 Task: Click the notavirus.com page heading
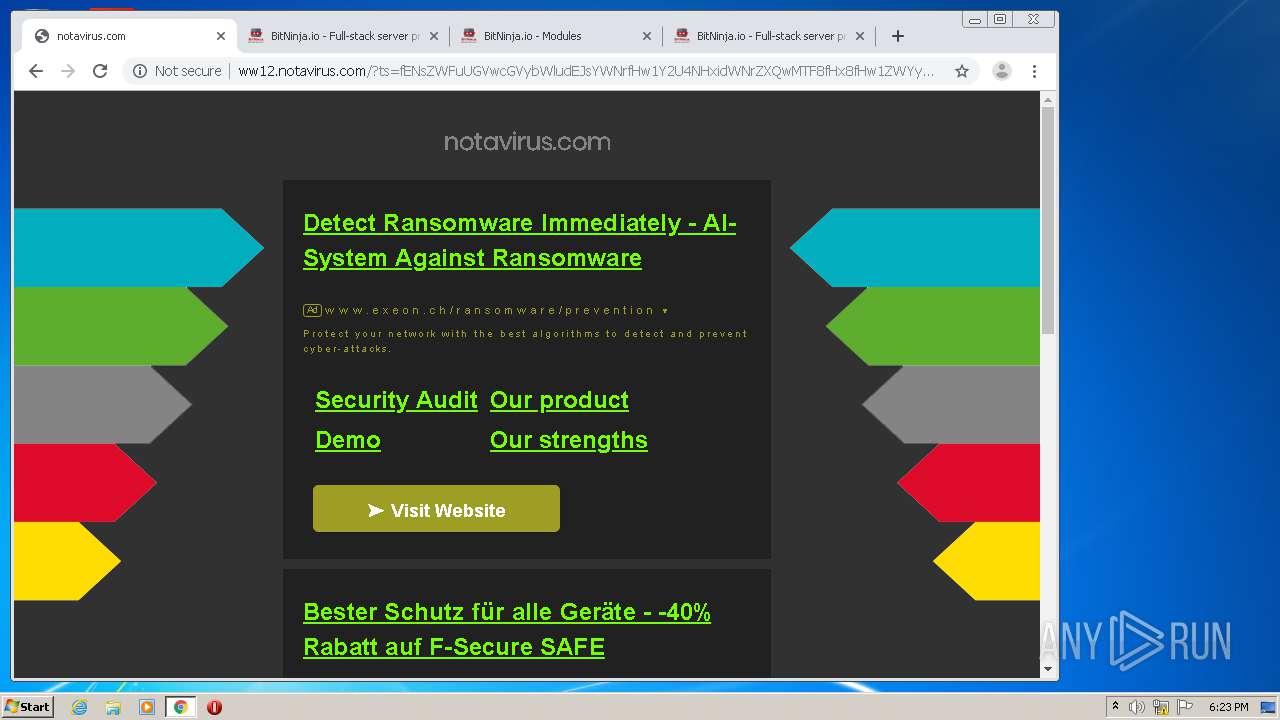click(527, 142)
